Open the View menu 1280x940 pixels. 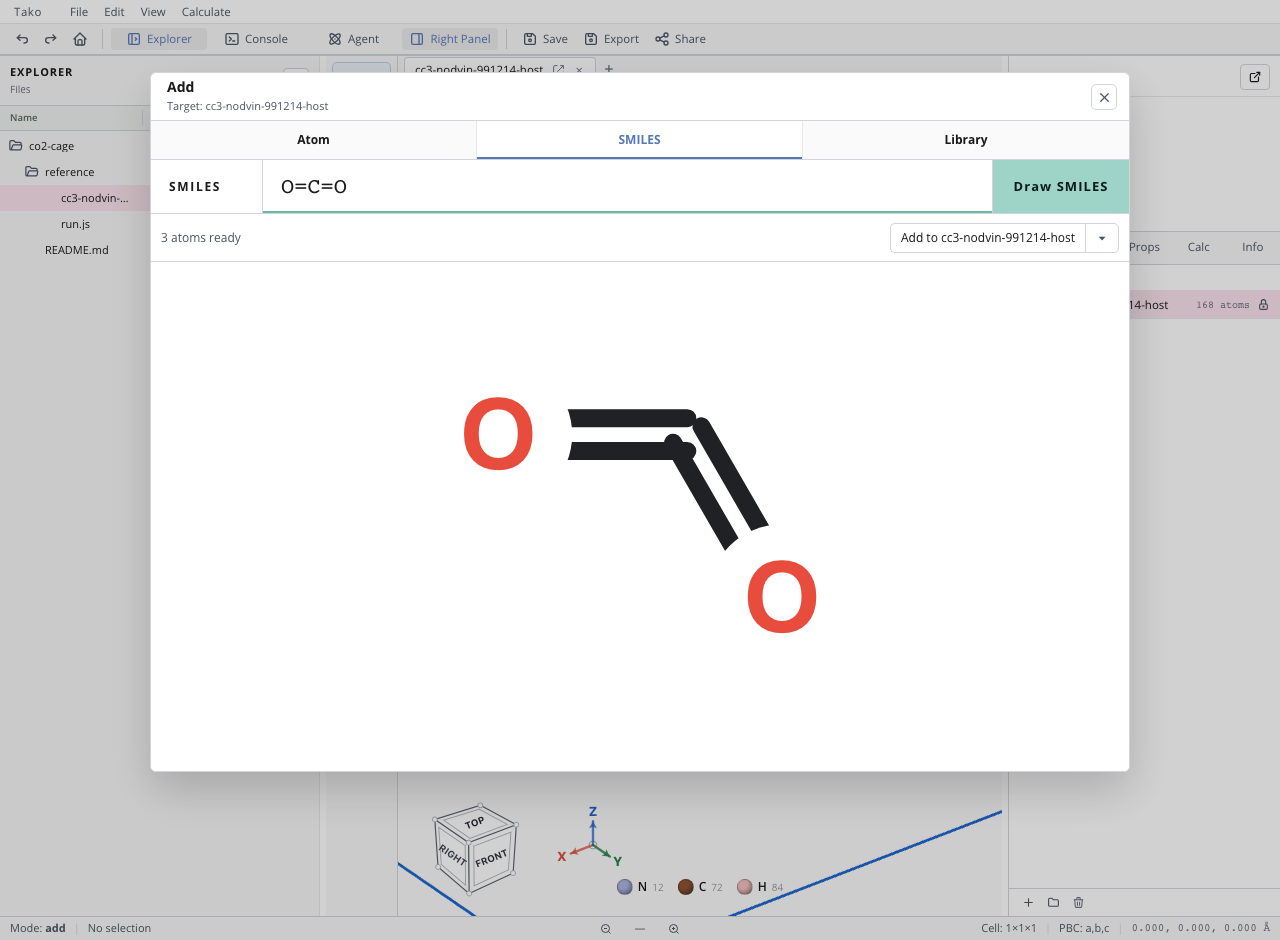coord(153,12)
